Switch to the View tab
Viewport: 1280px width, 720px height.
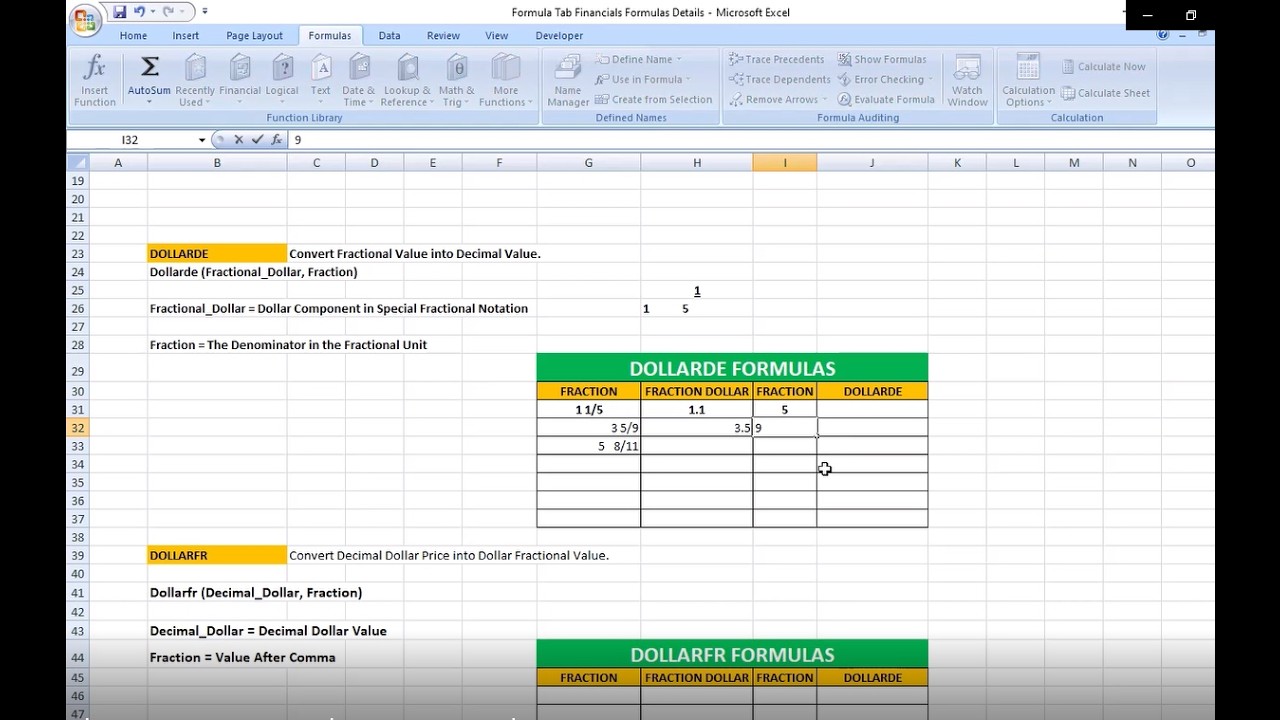[x=497, y=35]
